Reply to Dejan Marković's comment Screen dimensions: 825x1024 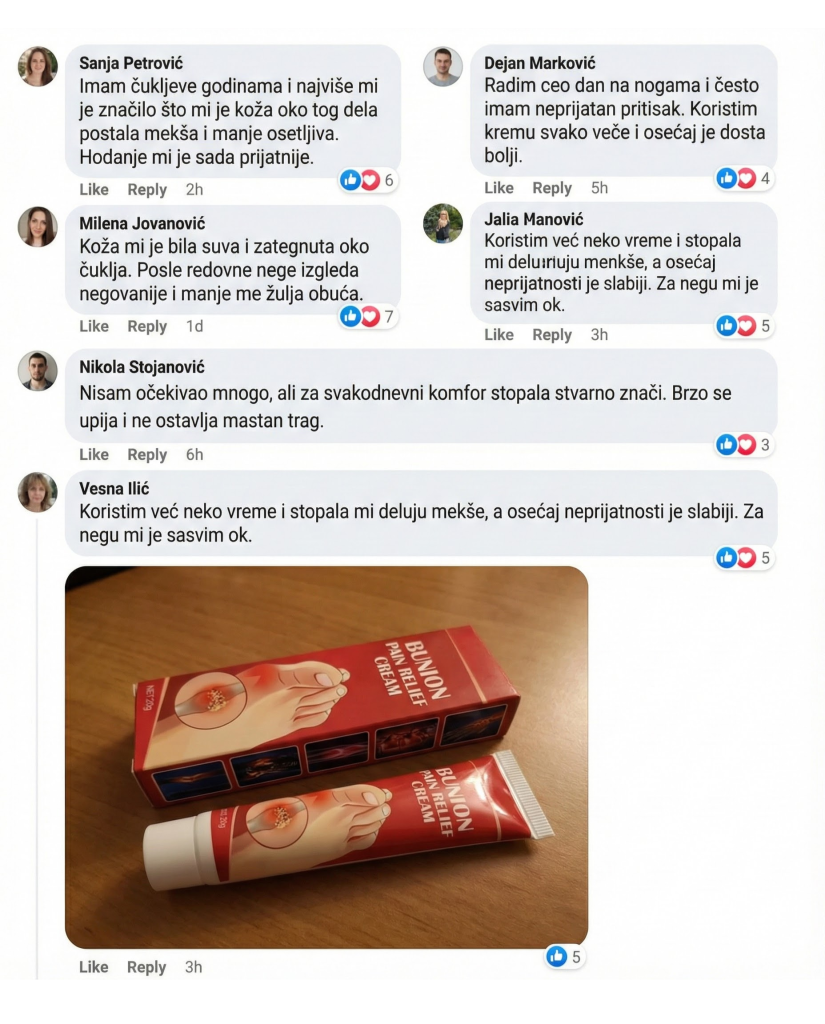point(552,188)
